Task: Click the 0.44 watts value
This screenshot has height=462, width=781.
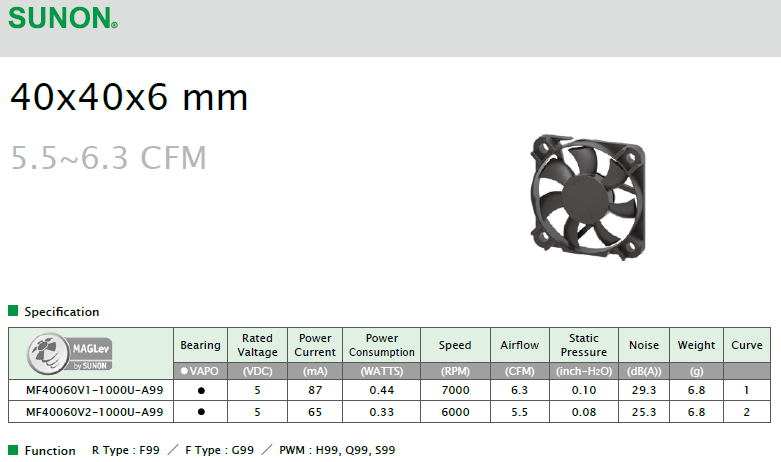Action: coord(382,390)
